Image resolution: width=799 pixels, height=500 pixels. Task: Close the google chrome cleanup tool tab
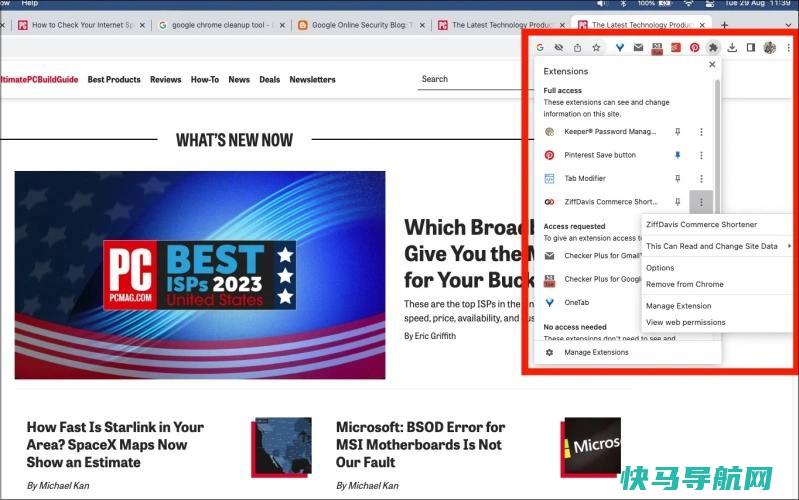[282, 25]
